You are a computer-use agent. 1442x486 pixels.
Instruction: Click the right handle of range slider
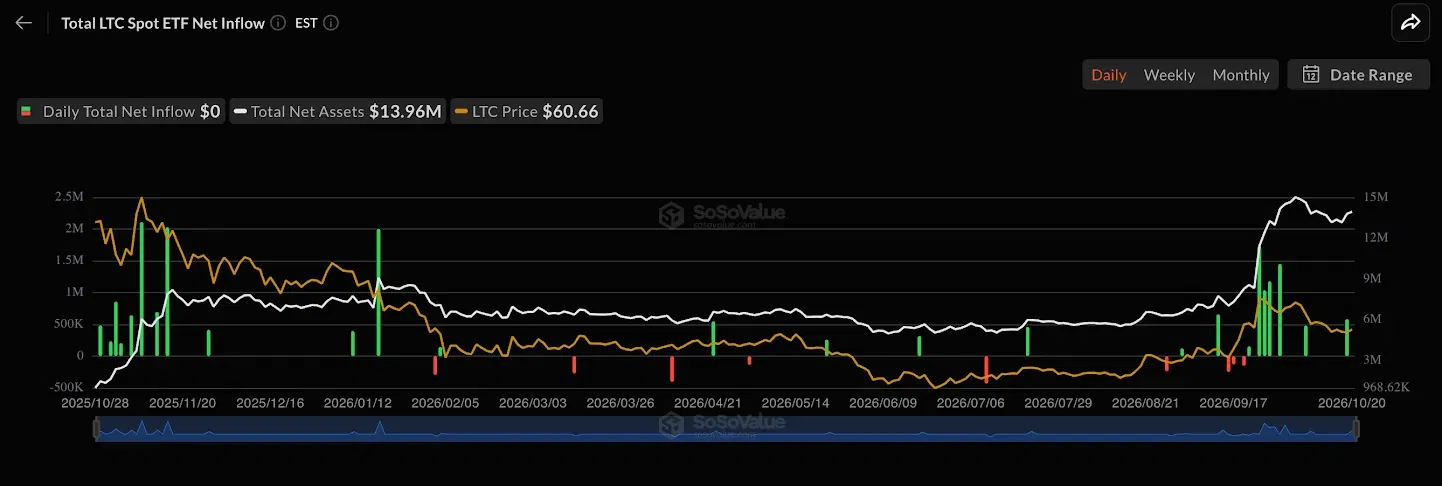tap(1356, 430)
